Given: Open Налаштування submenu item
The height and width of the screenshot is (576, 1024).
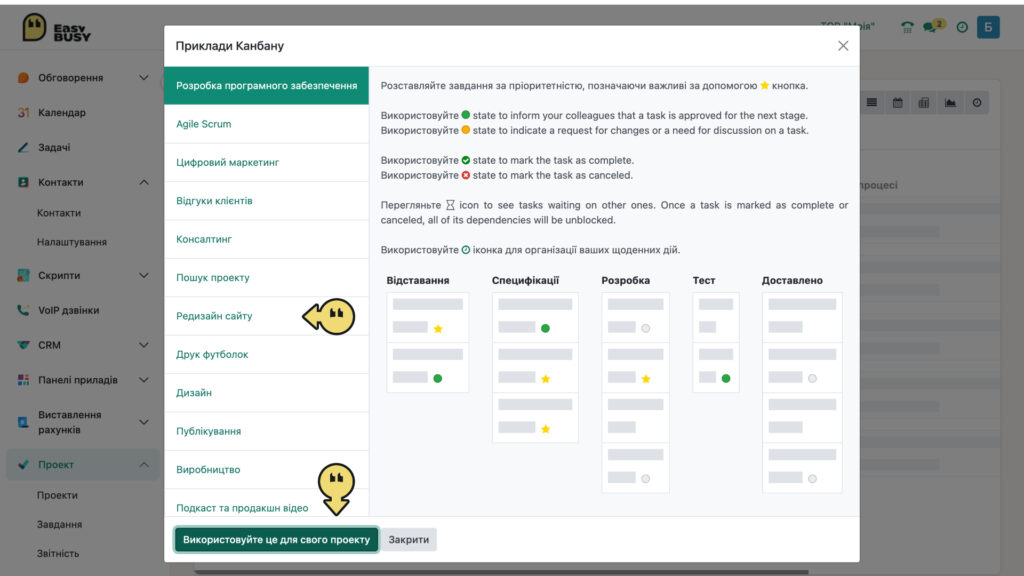Looking at the screenshot, I should pos(72,242).
